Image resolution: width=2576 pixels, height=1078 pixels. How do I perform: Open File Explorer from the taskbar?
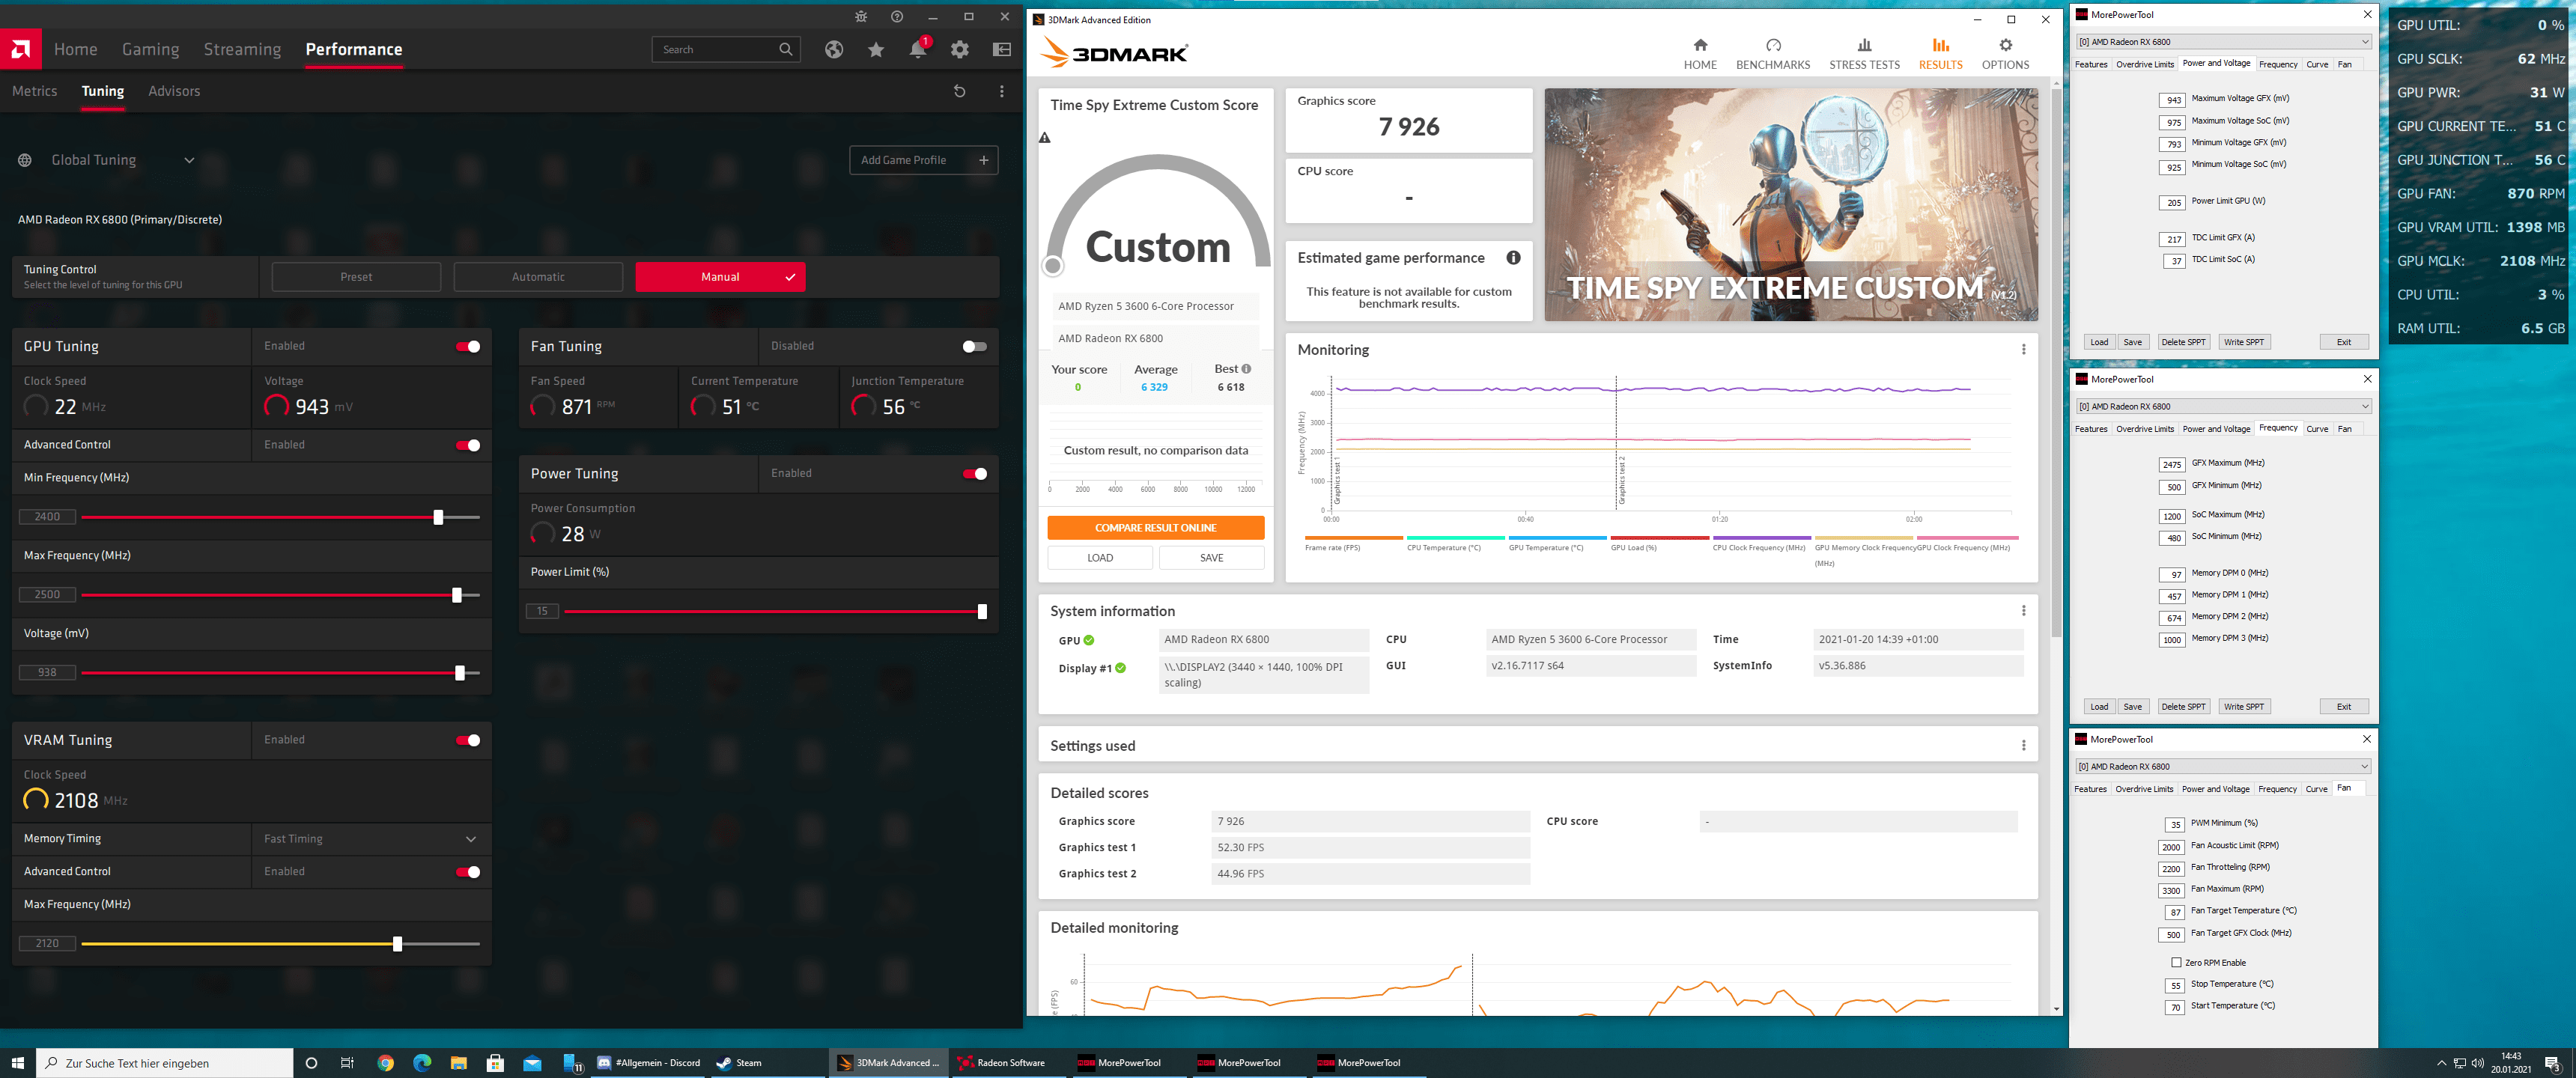pyautogui.click(x=459, y=1063)
